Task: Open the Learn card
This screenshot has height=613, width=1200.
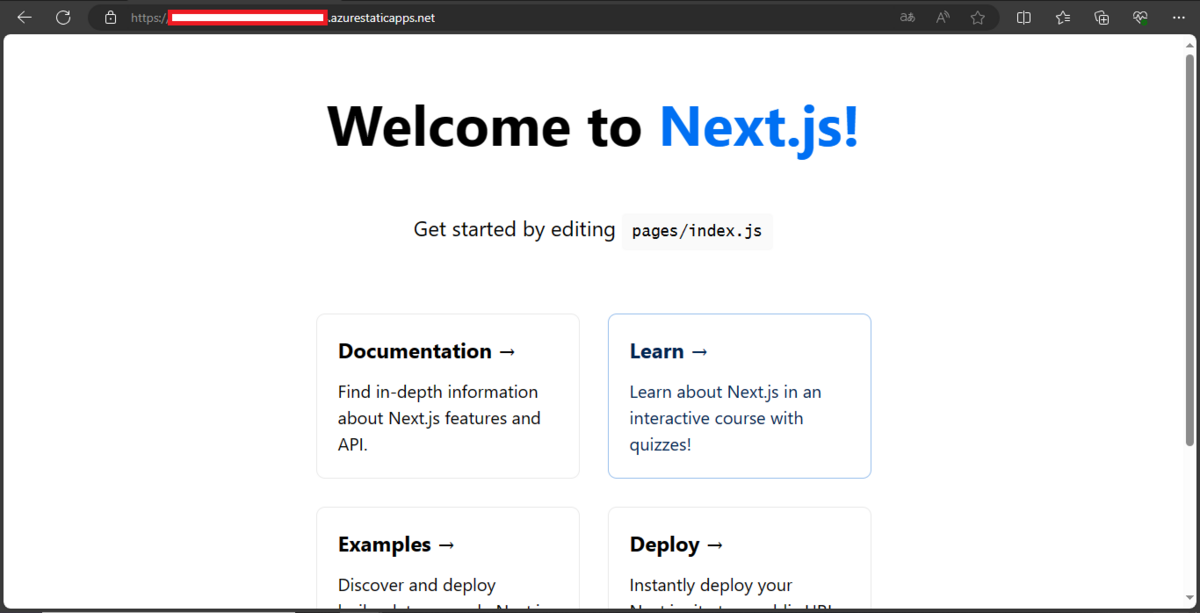Action: [739, 396]
